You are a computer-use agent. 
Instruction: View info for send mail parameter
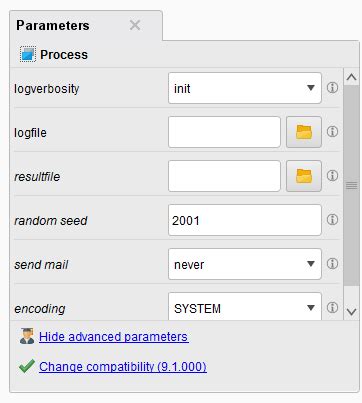click(x=332, y=264)
